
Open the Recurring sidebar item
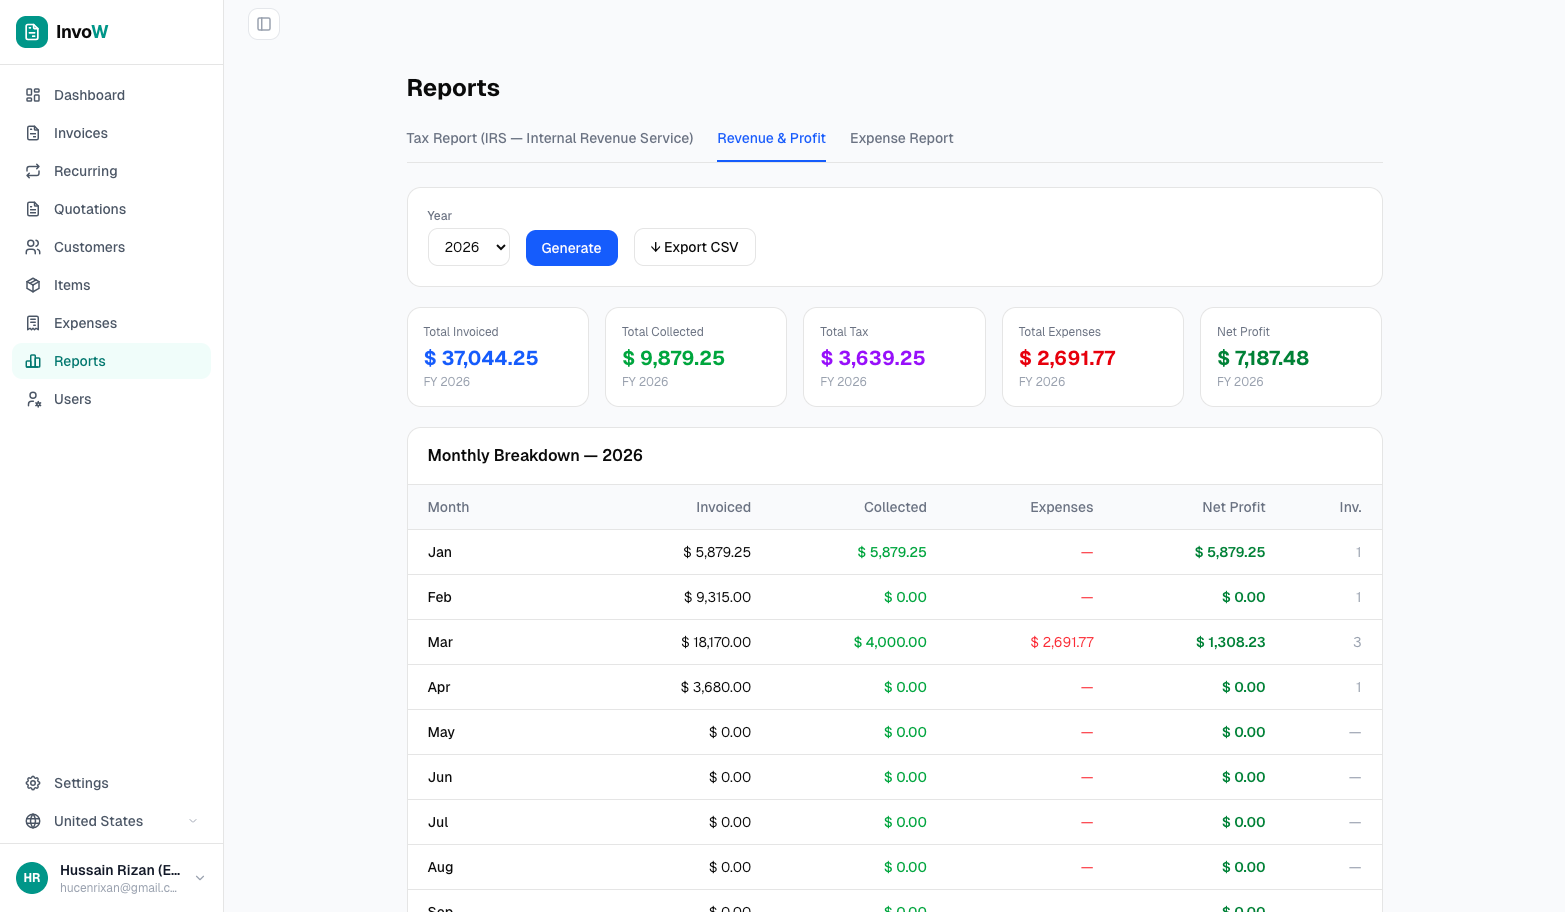[x=111, y=171]
